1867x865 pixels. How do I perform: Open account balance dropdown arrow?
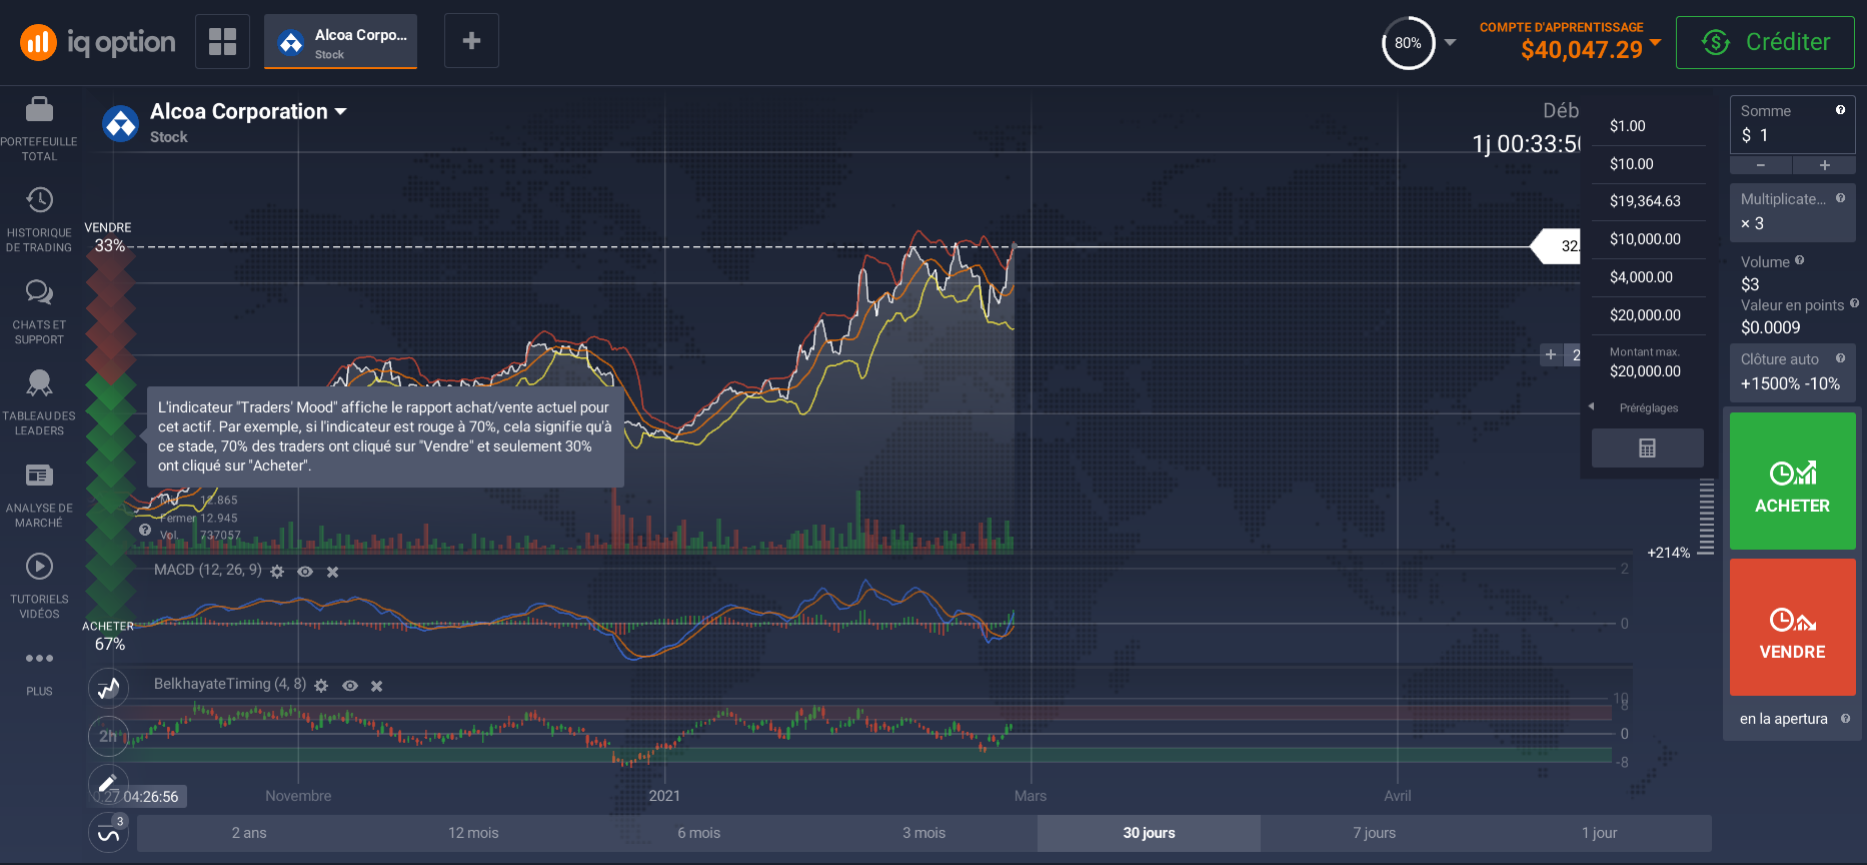point(1655,42)
